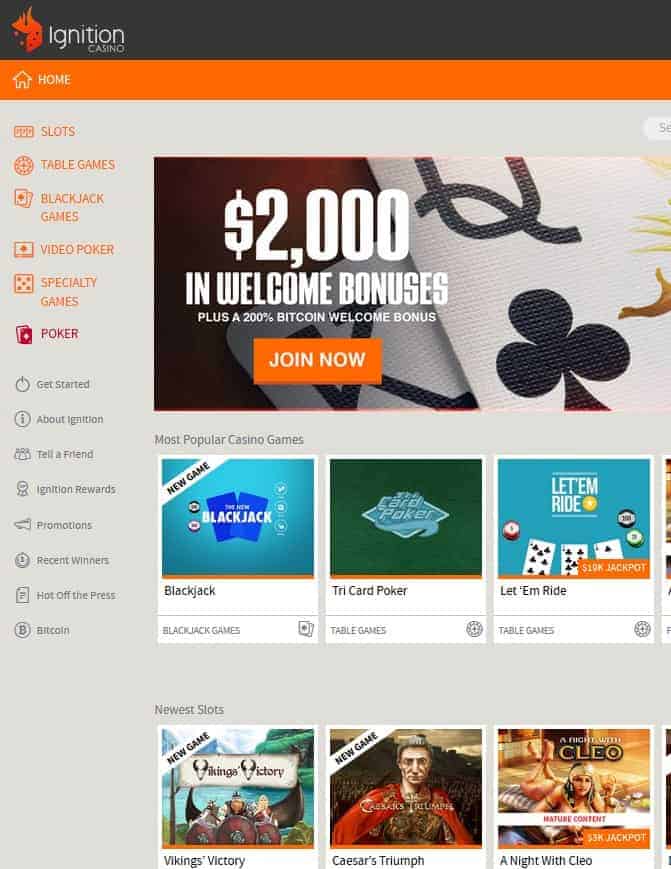Click the red Poker card icon

(24, 334)
